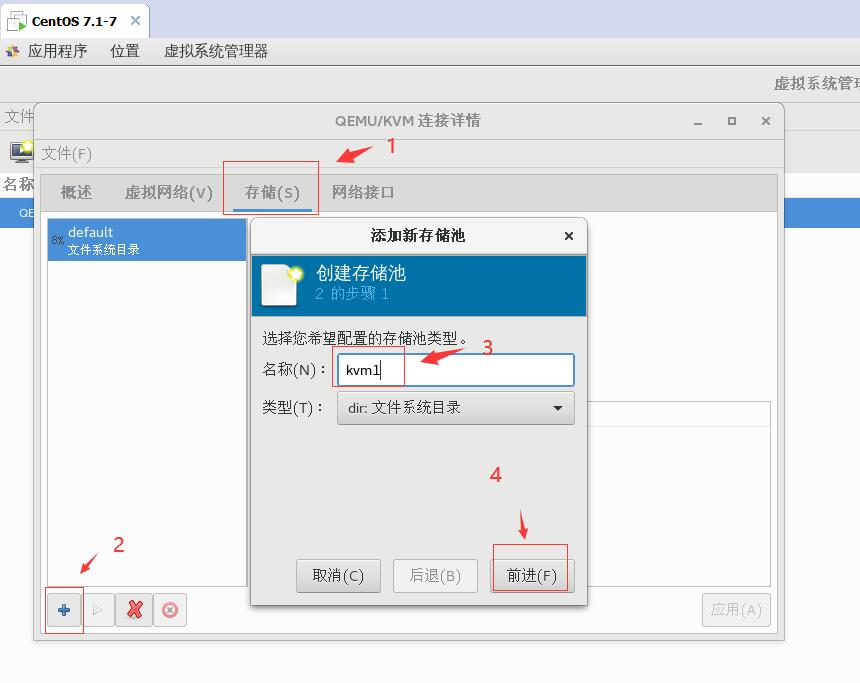Switch to the 网络接口 tab
Screen dimensions: 860x683
pyautogui.click(x=363, y=193)
